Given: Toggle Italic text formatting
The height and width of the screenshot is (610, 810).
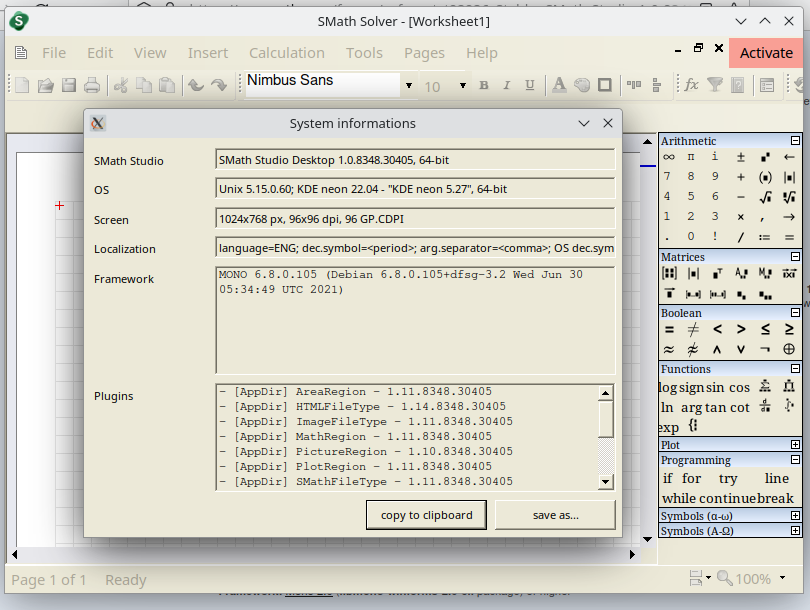Looking at the screenshot, I should [507, 86].
